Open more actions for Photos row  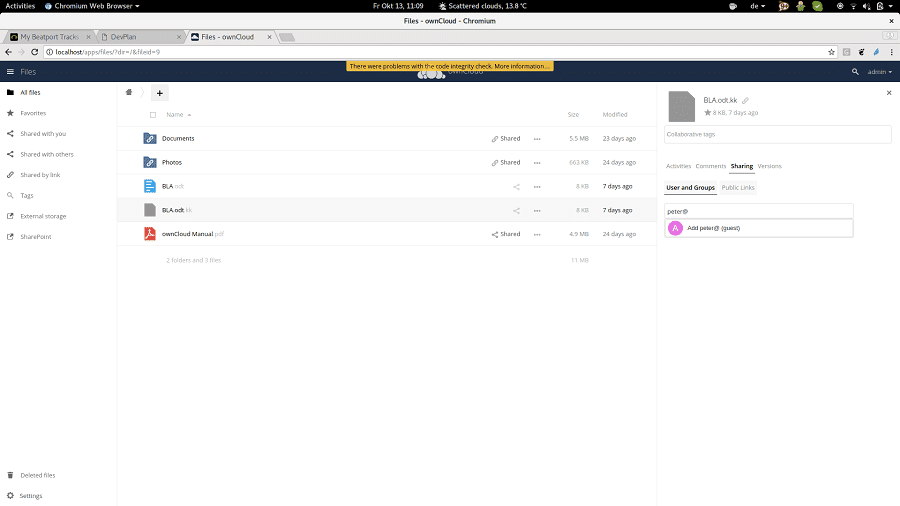(537, 163)
